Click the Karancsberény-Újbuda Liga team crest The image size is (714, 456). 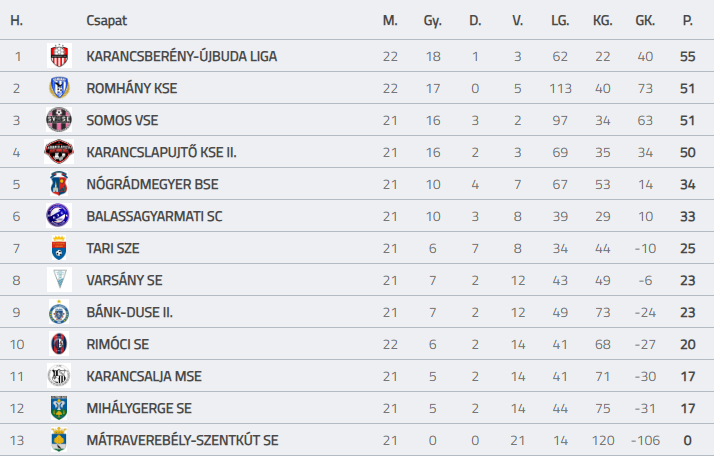coord(59,56)
